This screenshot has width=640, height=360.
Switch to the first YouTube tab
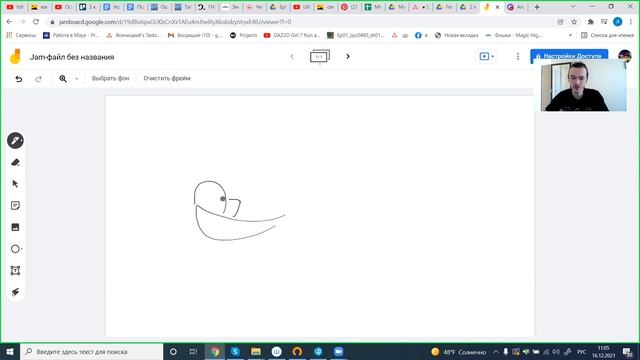tap(15, 7)
